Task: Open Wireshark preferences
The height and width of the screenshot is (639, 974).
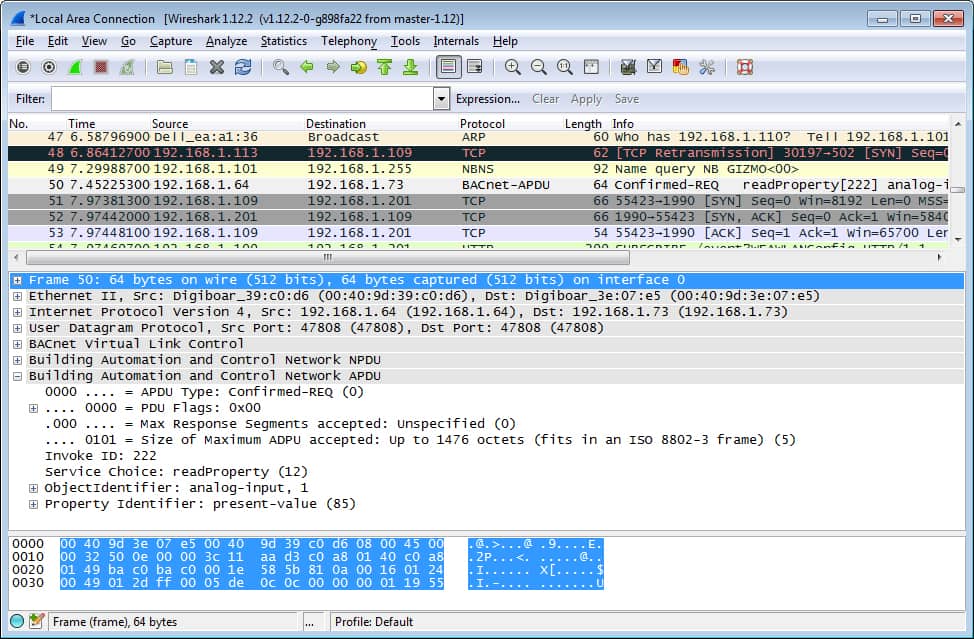Action: click(706, 67)
